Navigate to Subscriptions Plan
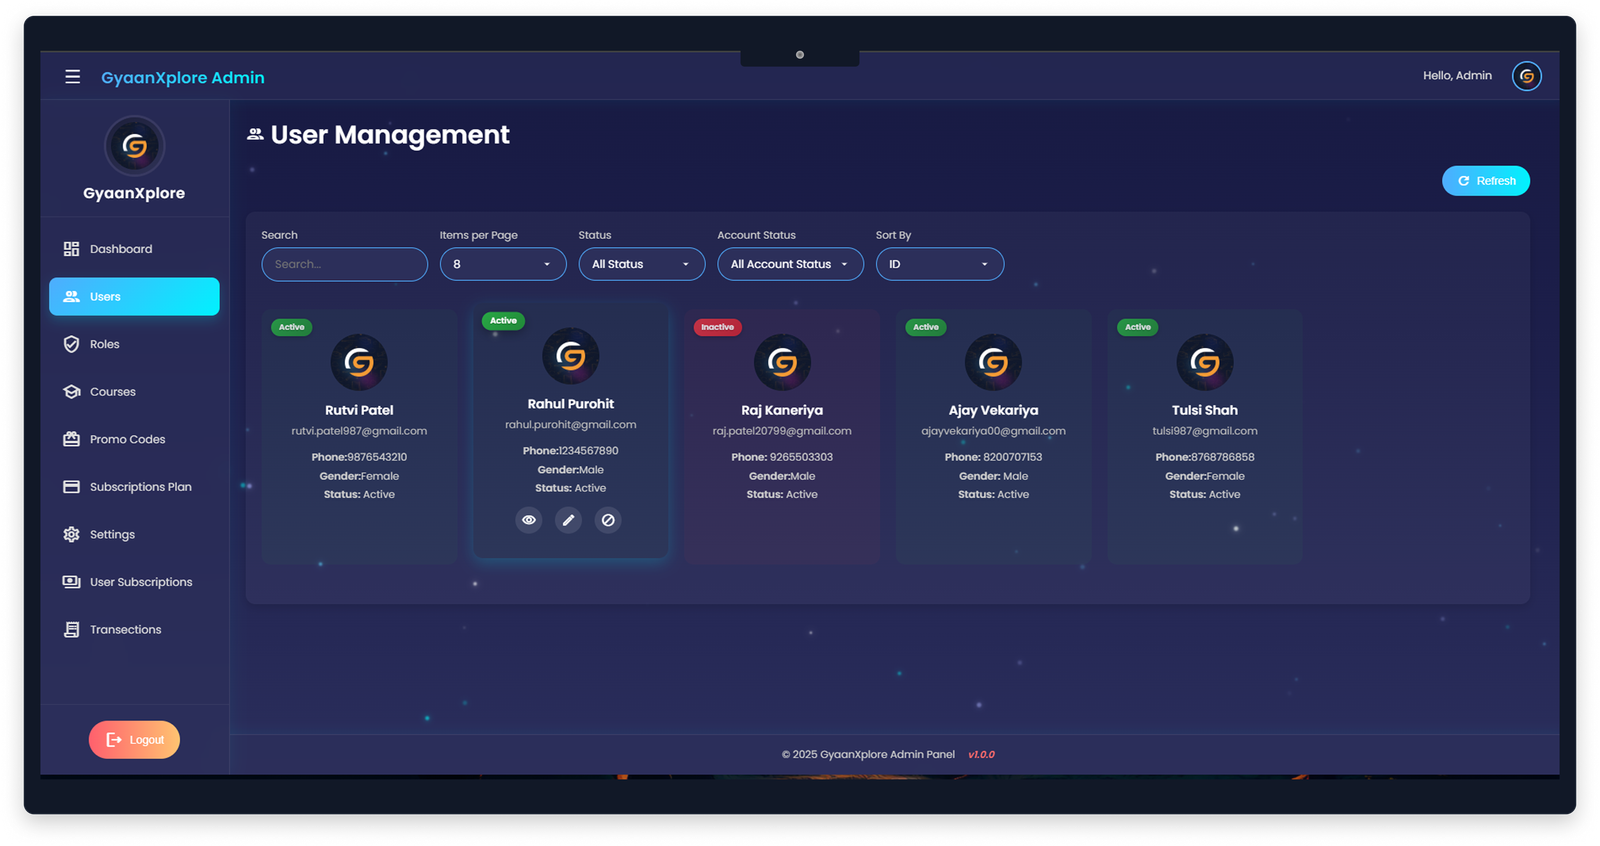The width and height of the screenshot is (1600, 846). (140, 487)
